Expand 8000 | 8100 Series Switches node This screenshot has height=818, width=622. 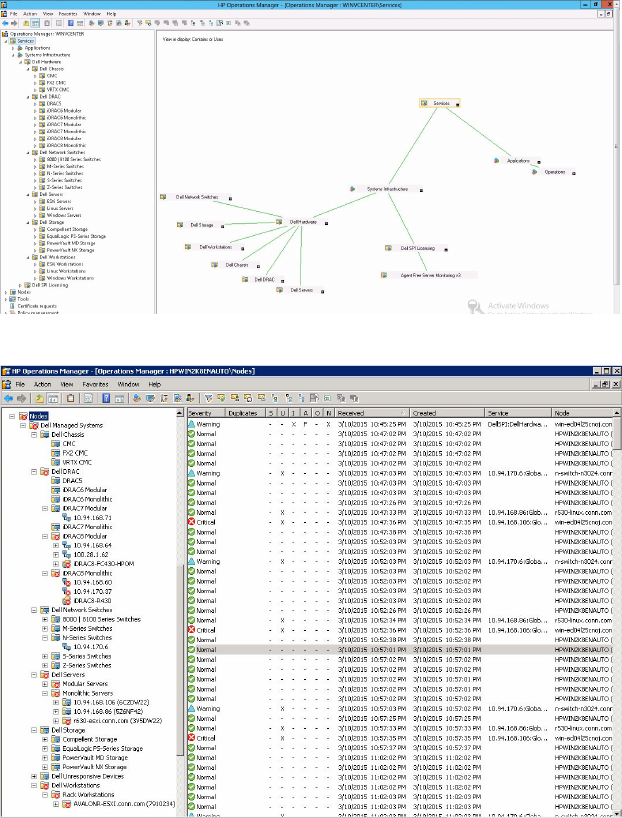[45, 619]
